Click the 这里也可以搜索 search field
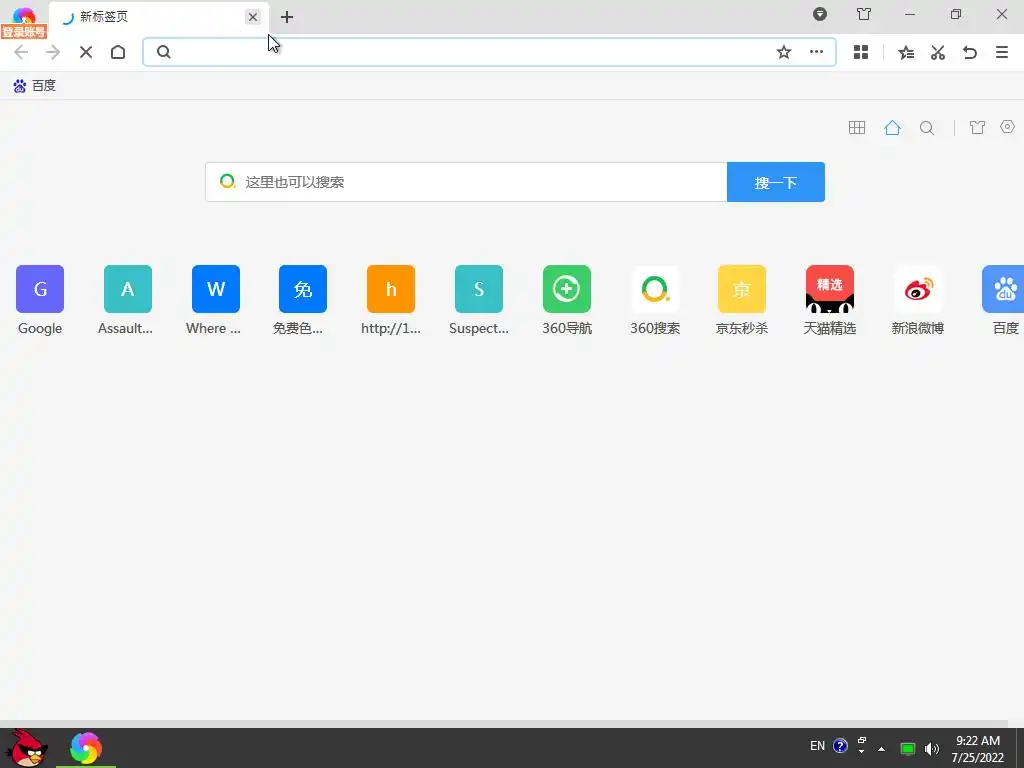The width and height of the screenshot is (1024, 768). coord(466,182)
